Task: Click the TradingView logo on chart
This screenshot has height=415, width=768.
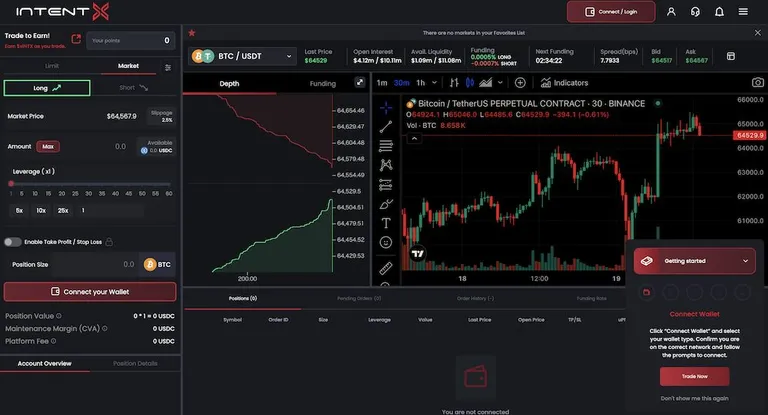Action: 418,253
